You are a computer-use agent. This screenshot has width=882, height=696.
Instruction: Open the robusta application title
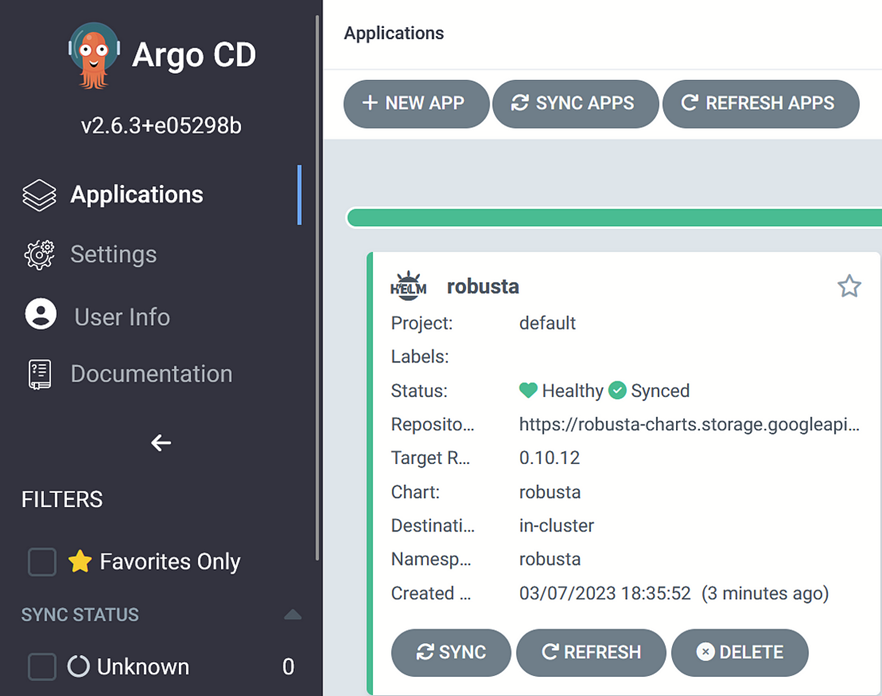[483, 286]
